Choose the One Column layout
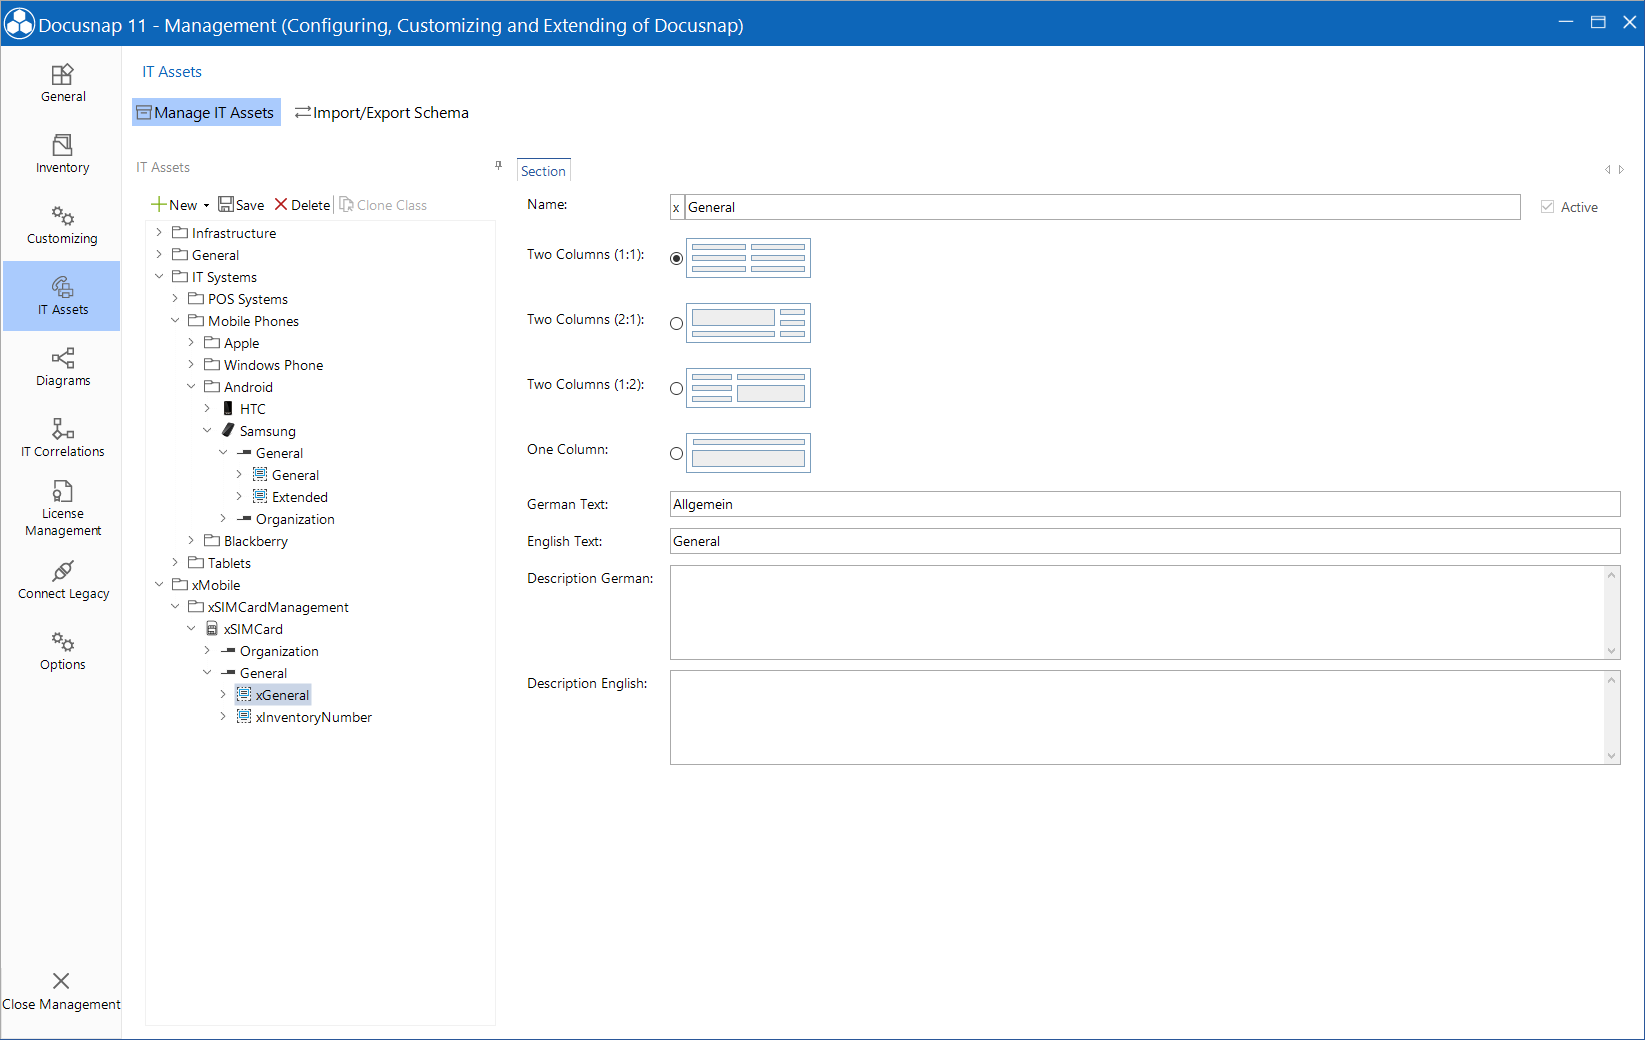 coord(677,453)
